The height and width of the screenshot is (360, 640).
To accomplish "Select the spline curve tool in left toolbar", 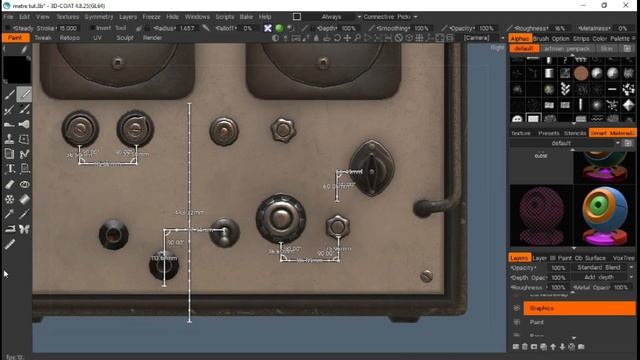I will pyautogui.click(x=24, y=154).
